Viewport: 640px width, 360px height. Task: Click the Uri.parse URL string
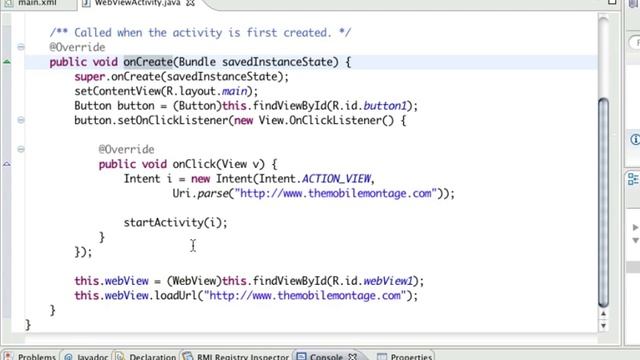[x=336, y=193]
